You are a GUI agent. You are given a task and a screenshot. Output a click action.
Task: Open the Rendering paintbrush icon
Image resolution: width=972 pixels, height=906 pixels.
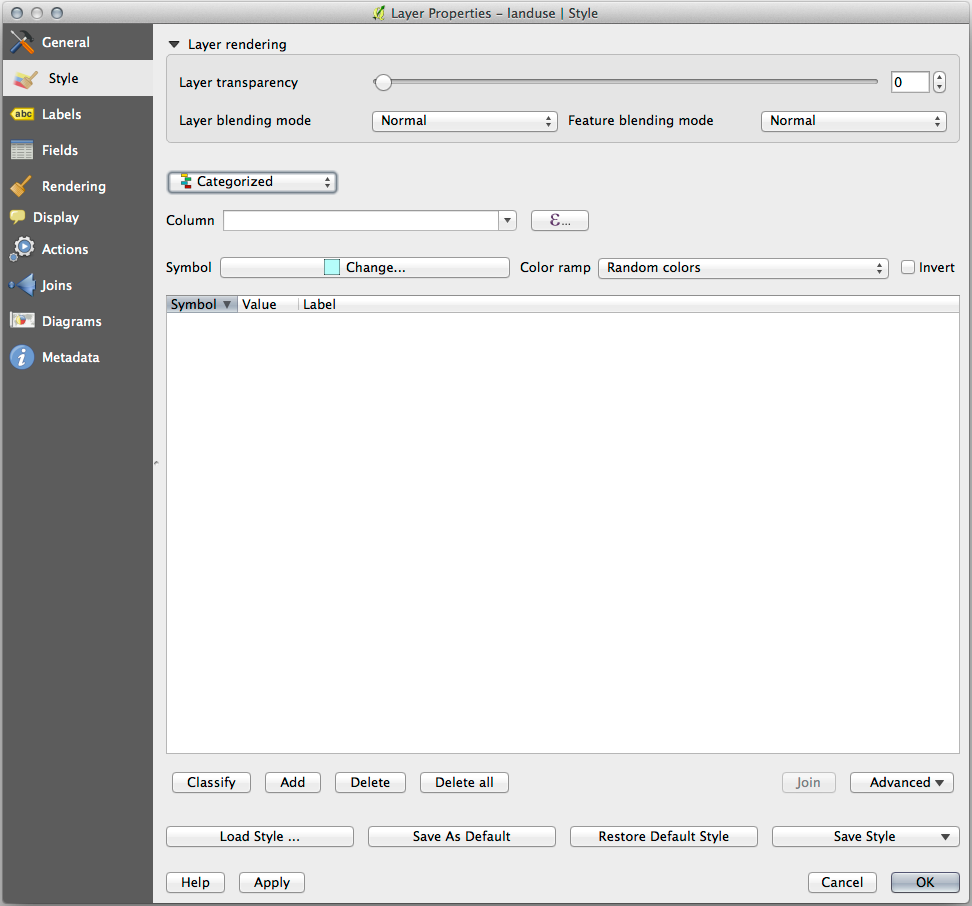click(x=22, y=187)
